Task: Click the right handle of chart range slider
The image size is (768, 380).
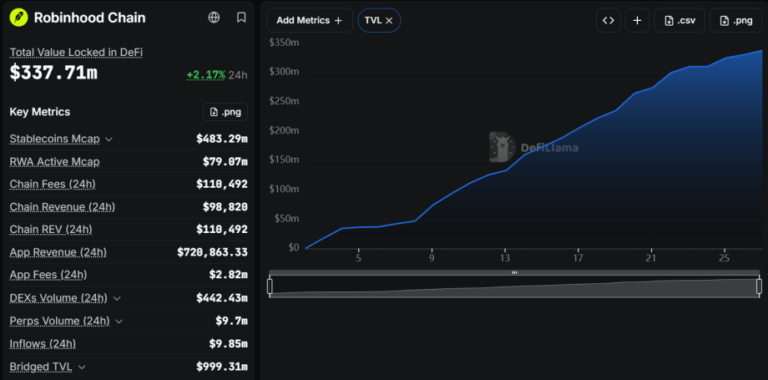Action: (x=759, y=286)
